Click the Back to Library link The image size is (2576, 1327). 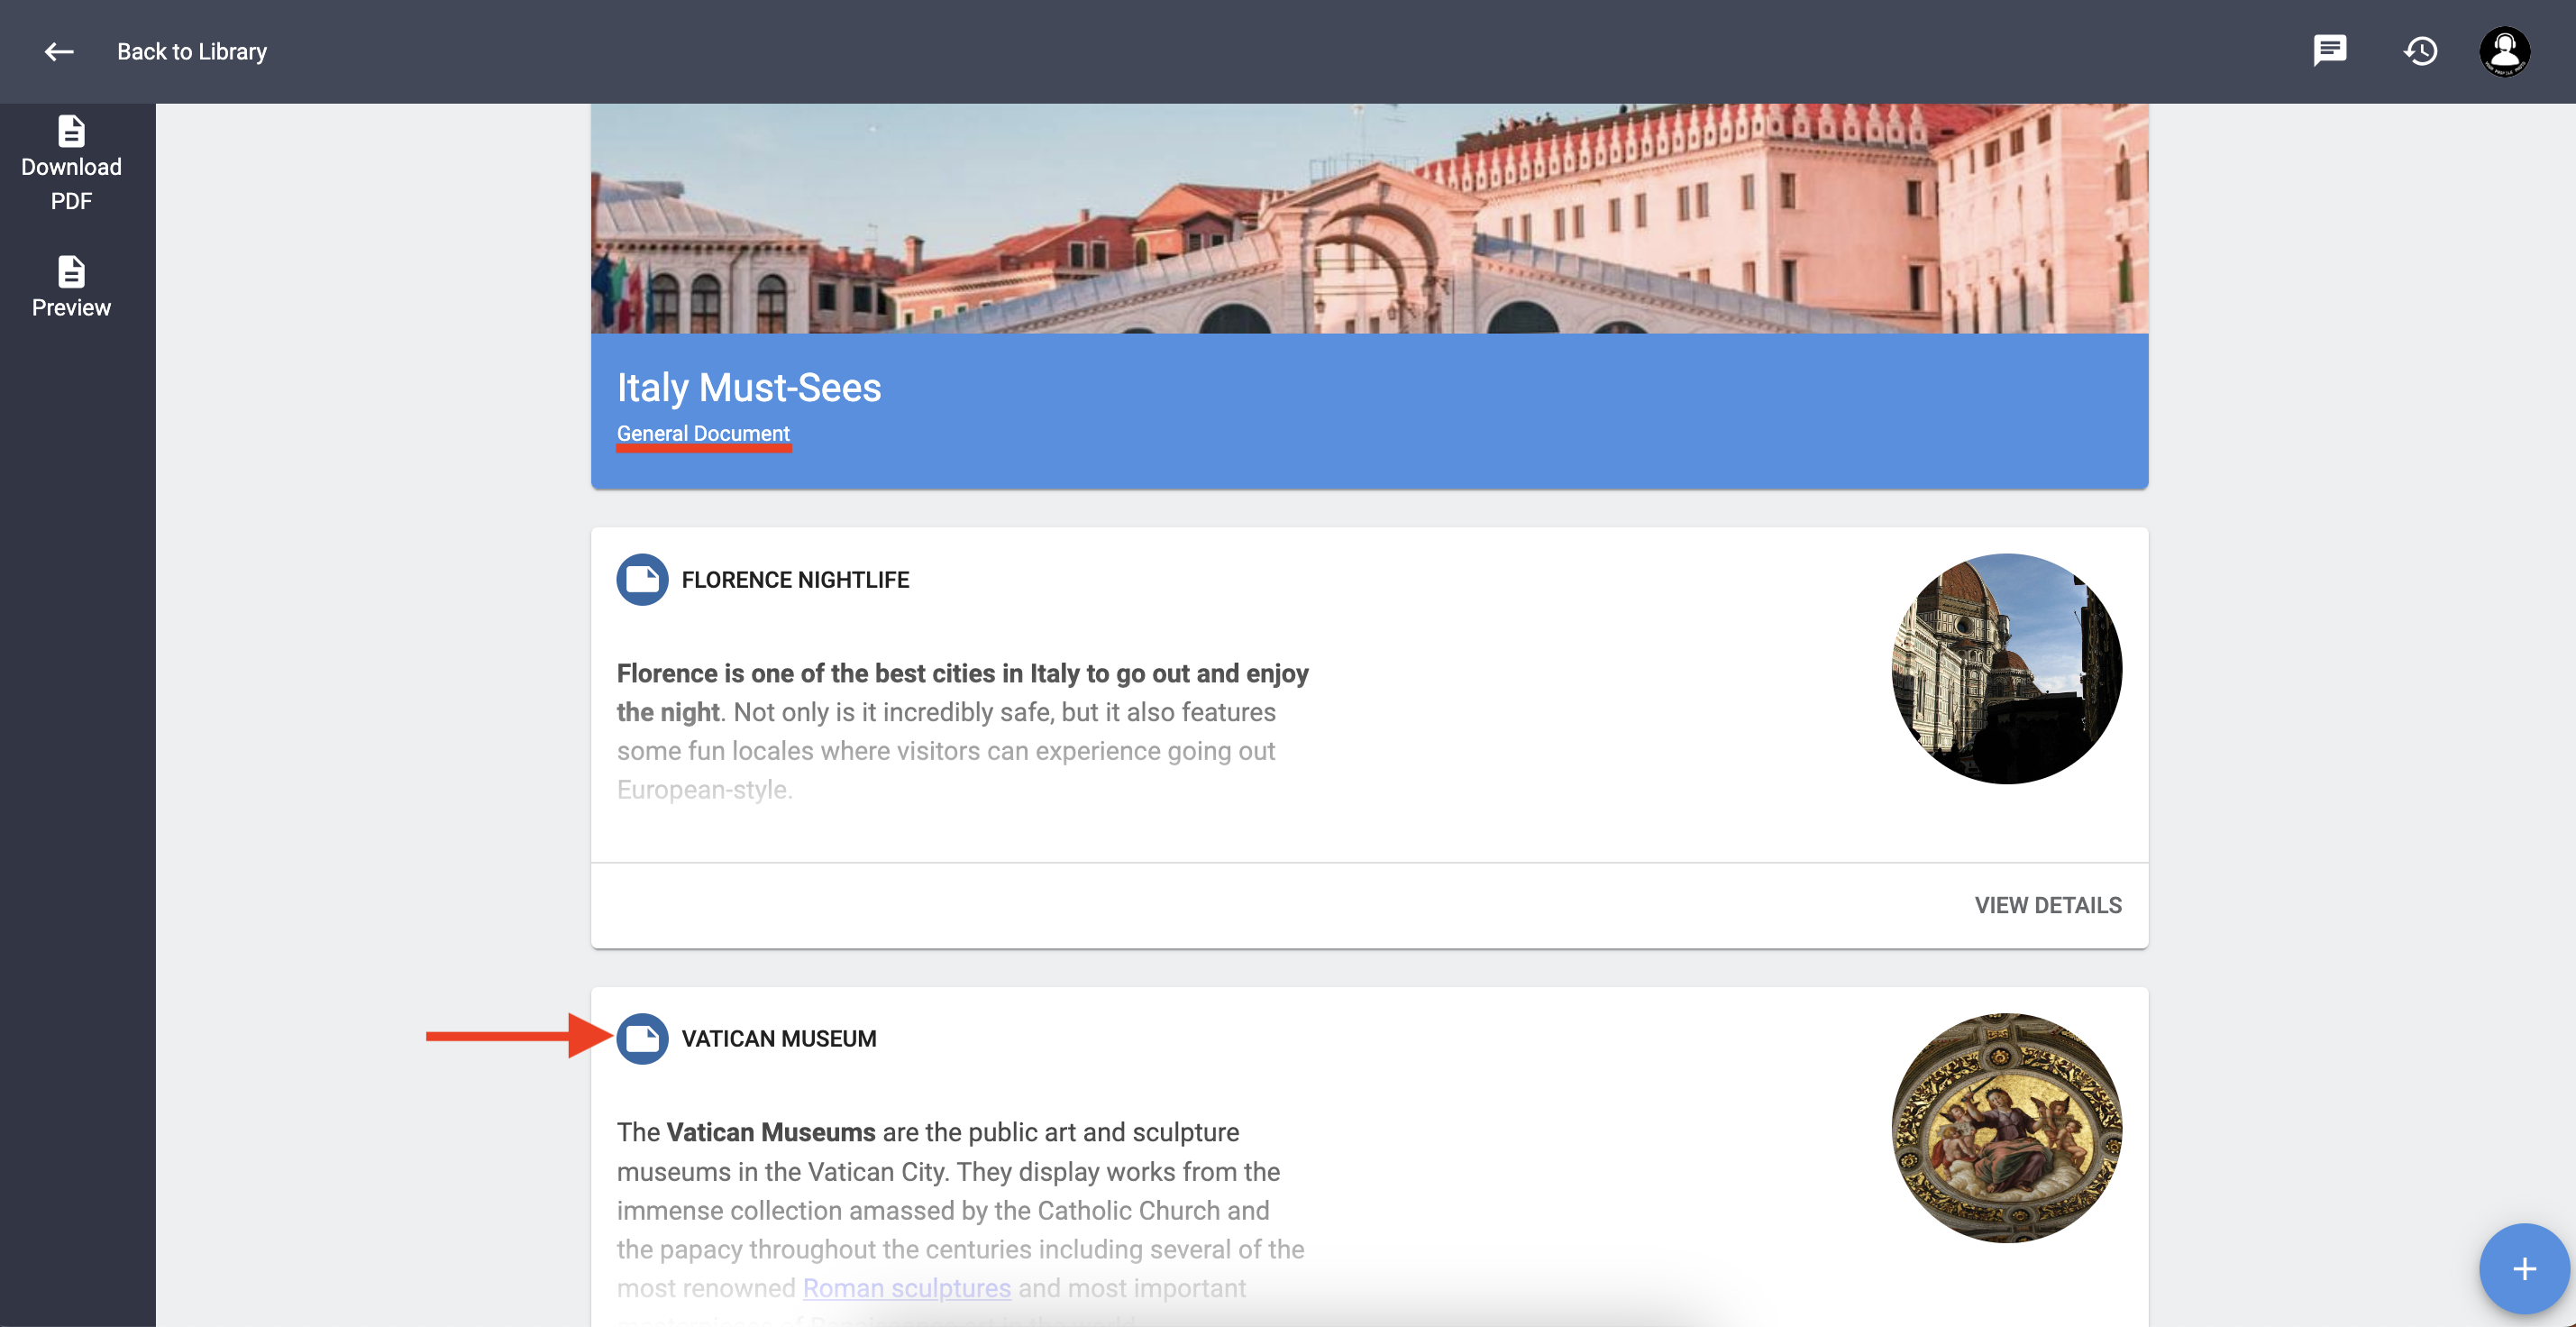point(192,51)
